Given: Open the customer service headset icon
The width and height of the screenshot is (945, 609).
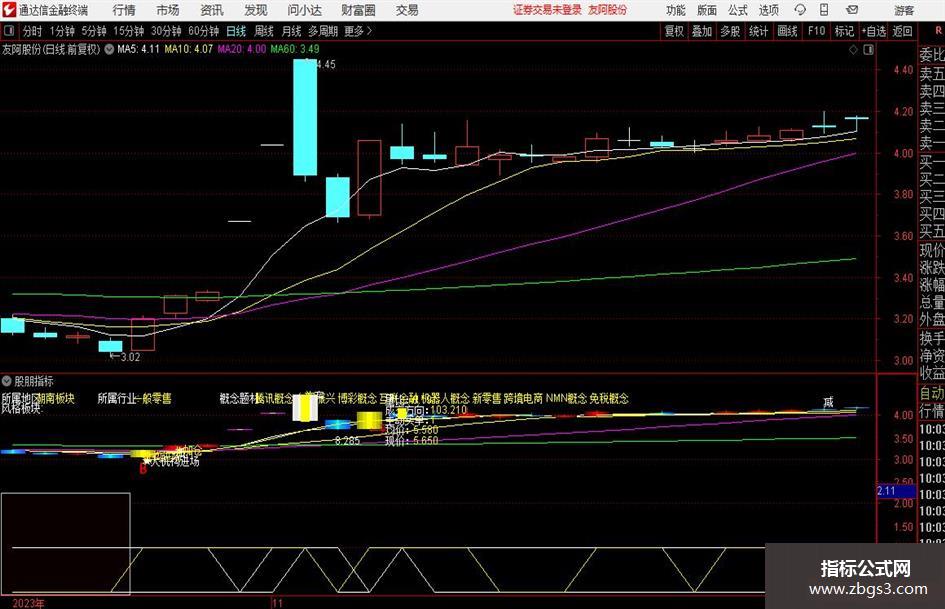Looking at the screenshot, I should 800,10.
